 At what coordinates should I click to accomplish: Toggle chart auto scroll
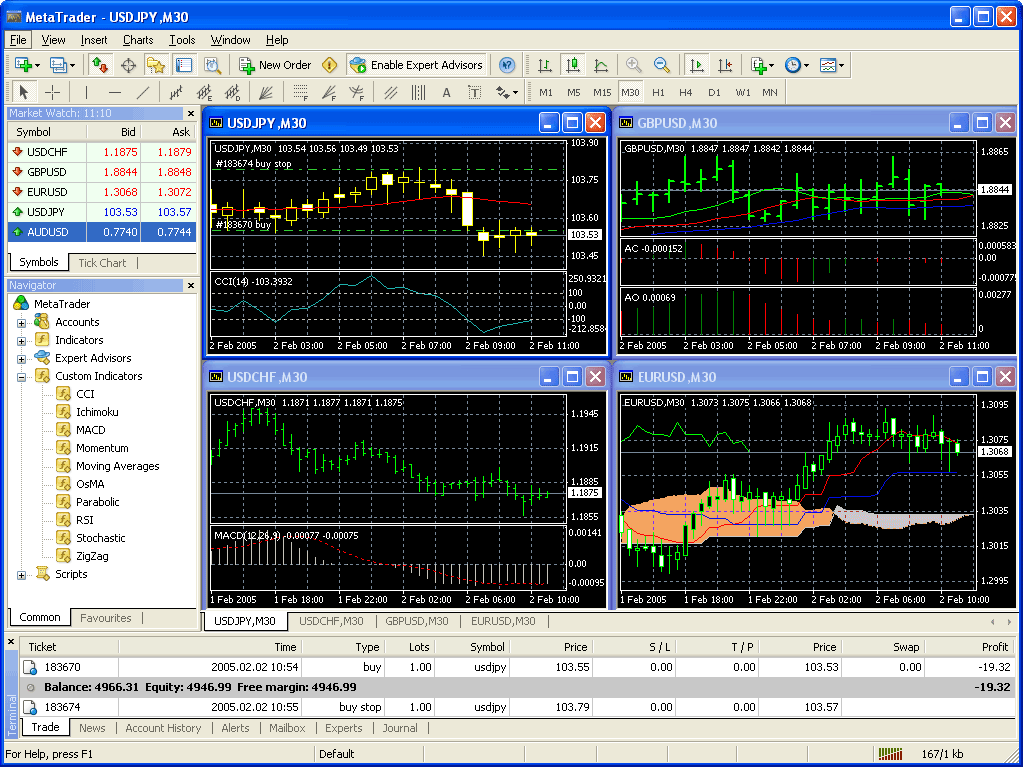[699, 65]
